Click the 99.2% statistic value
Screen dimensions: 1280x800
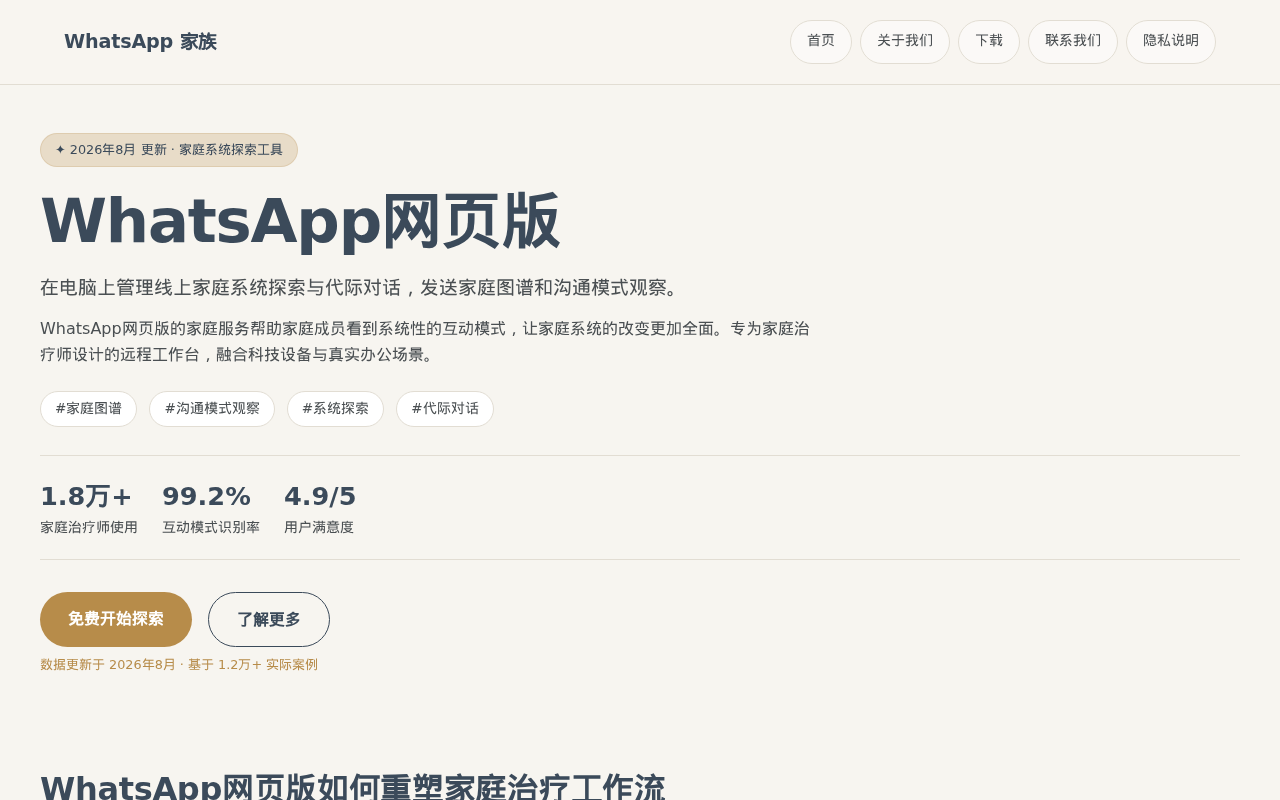(x=206, y=496)
